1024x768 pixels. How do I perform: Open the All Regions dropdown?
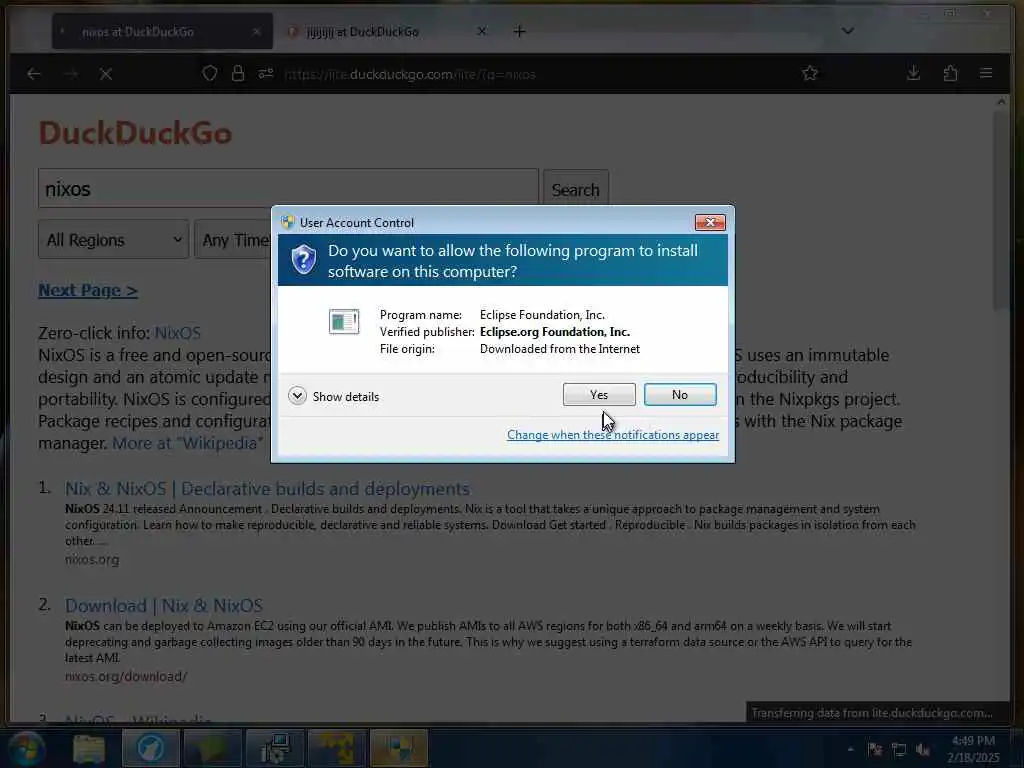(113, 240)
